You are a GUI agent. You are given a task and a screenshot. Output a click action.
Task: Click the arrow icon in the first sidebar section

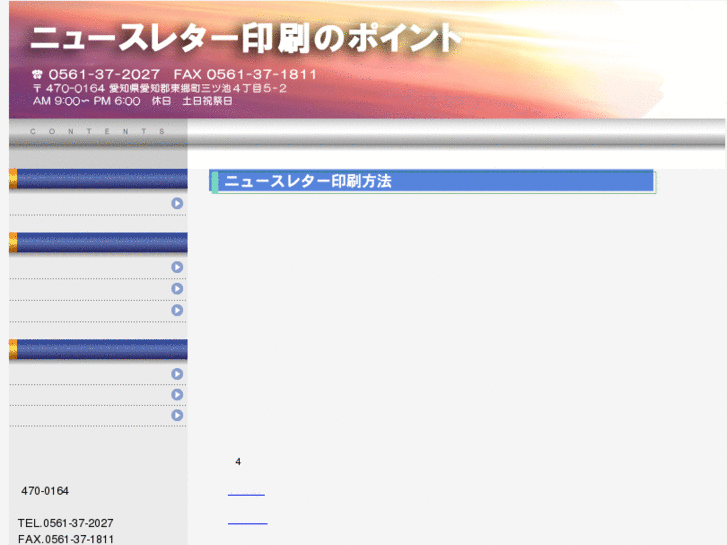[x=177, y=203]
